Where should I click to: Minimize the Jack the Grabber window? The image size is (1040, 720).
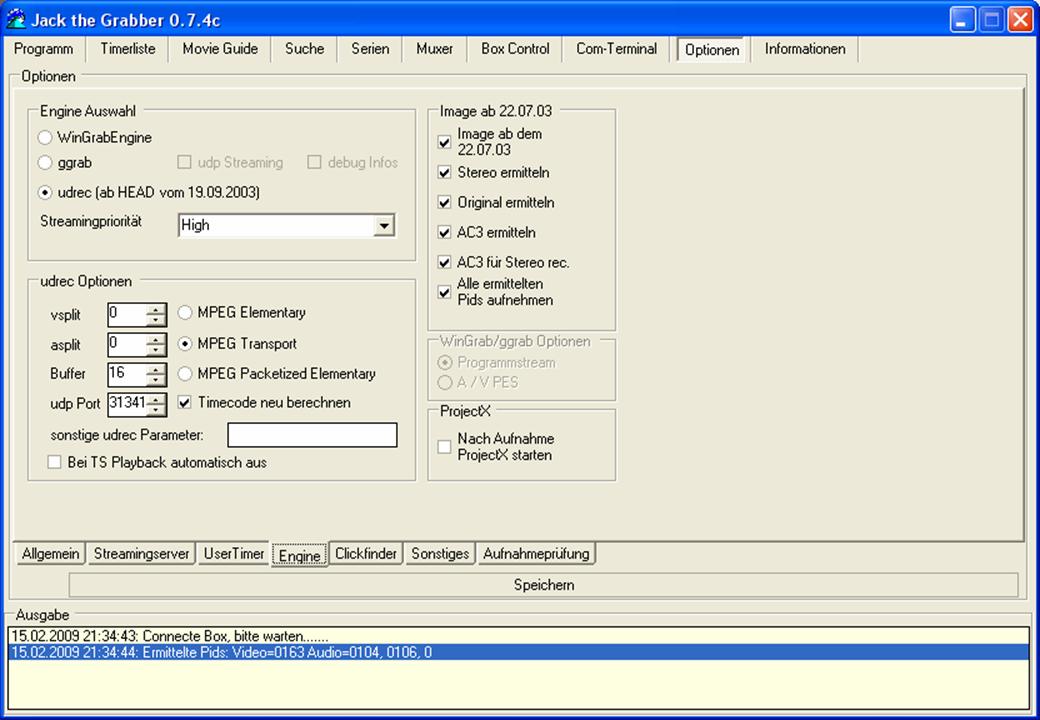(962, 20)
